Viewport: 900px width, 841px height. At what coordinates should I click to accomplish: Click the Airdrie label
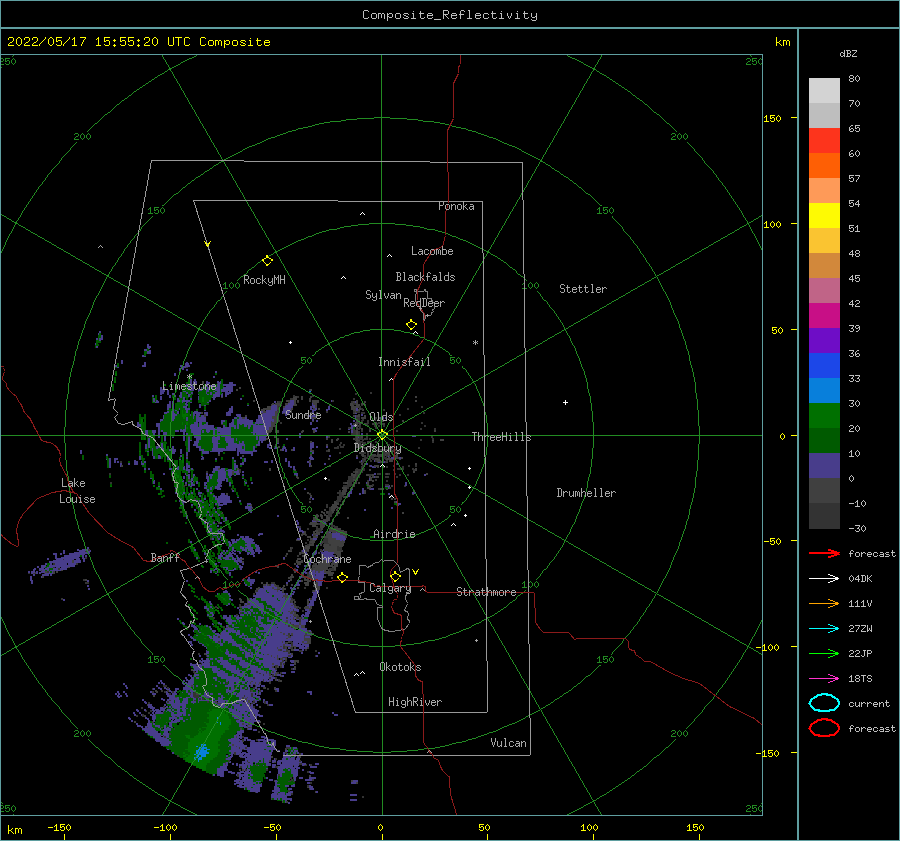pyautogui.click(x=394, y=534)
